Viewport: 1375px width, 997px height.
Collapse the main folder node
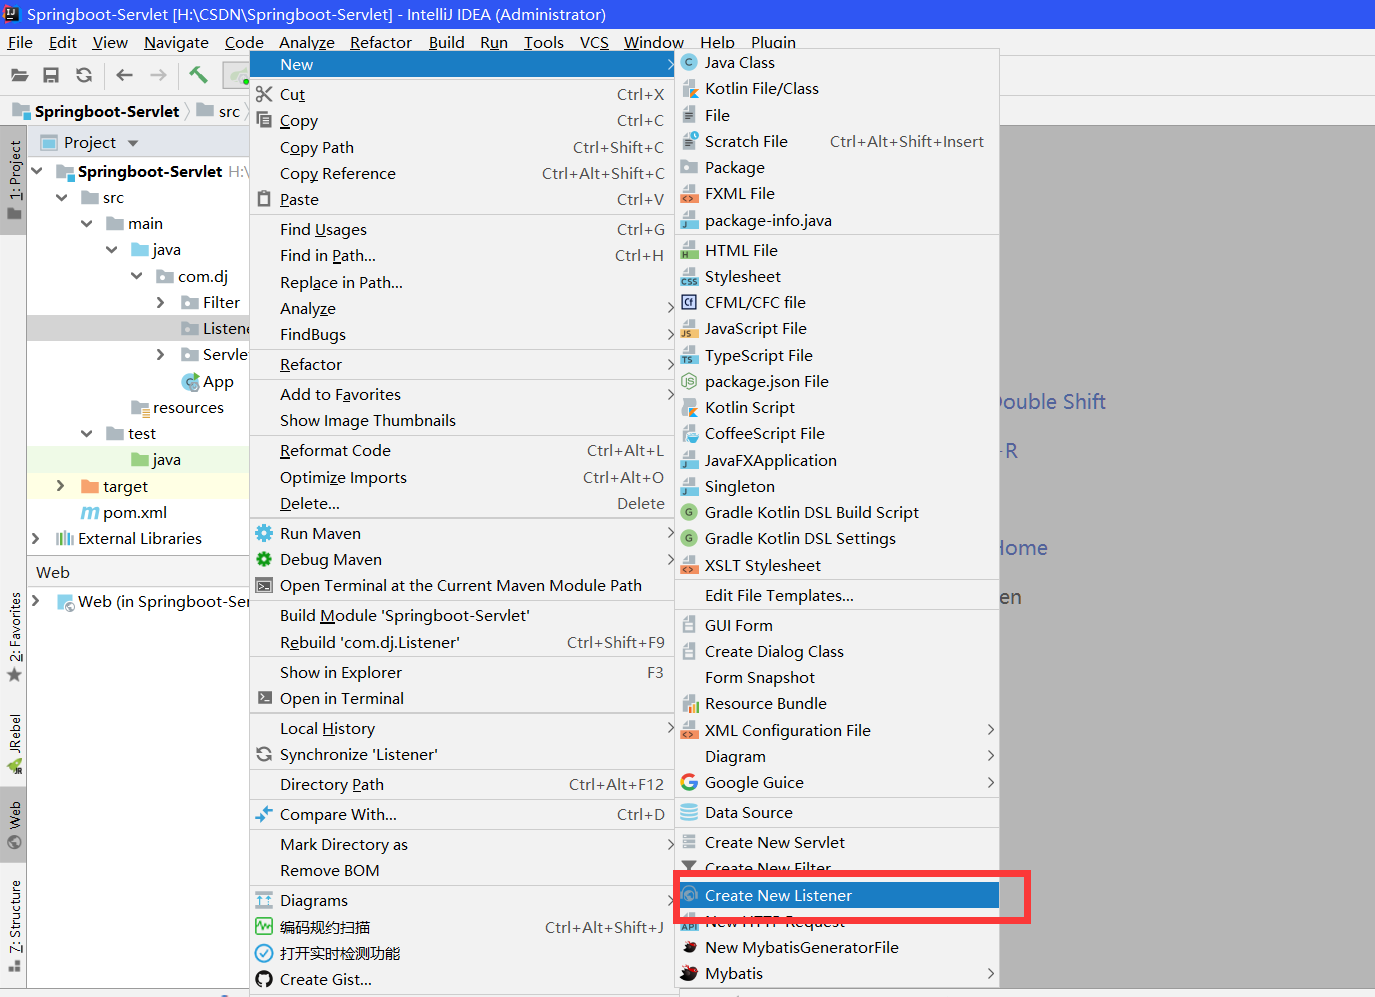pyautogui.click(x=87, y=223)
